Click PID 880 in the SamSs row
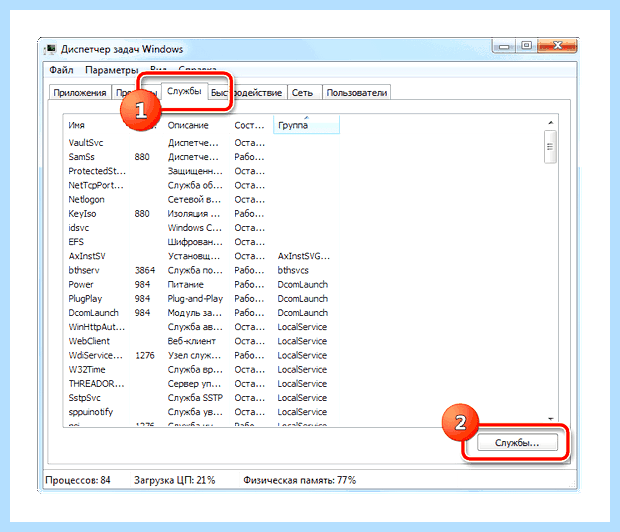 142,157
